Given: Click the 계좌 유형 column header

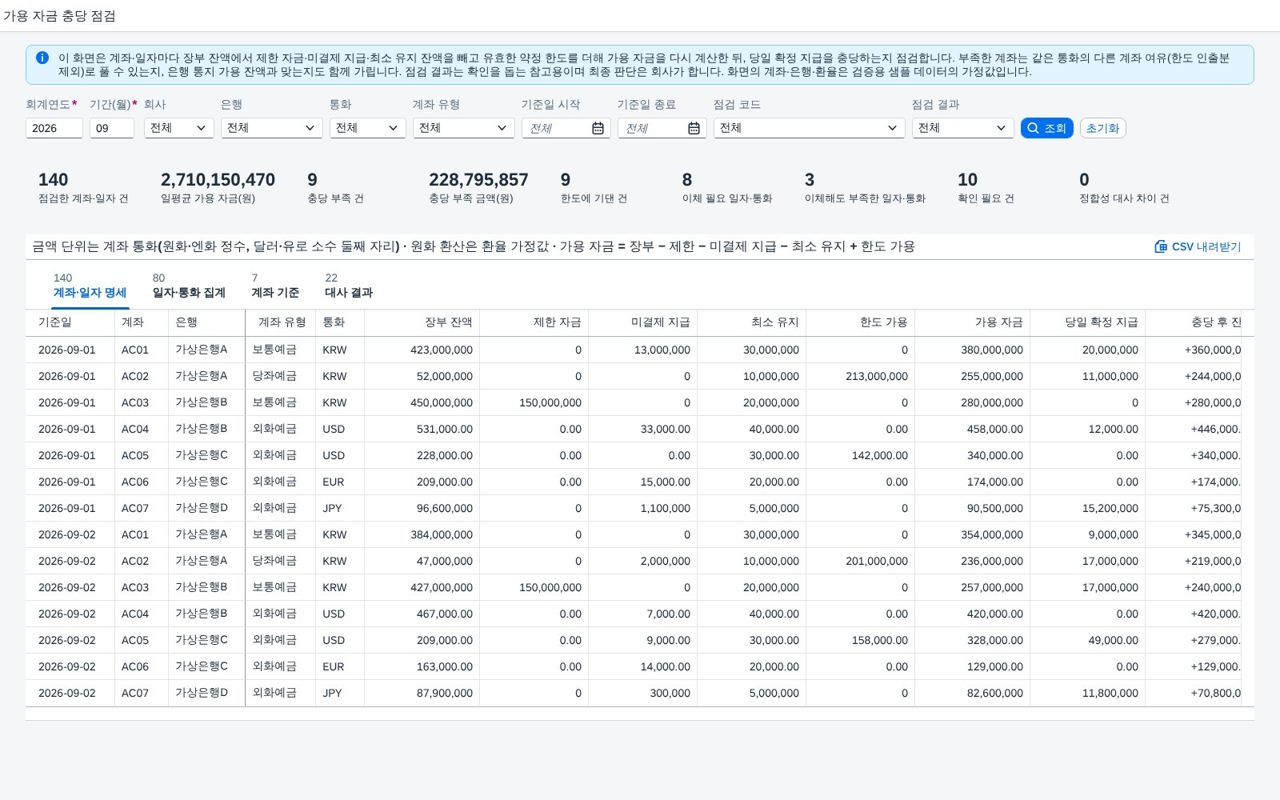Looking at the screenshot, I should point(281,323).
